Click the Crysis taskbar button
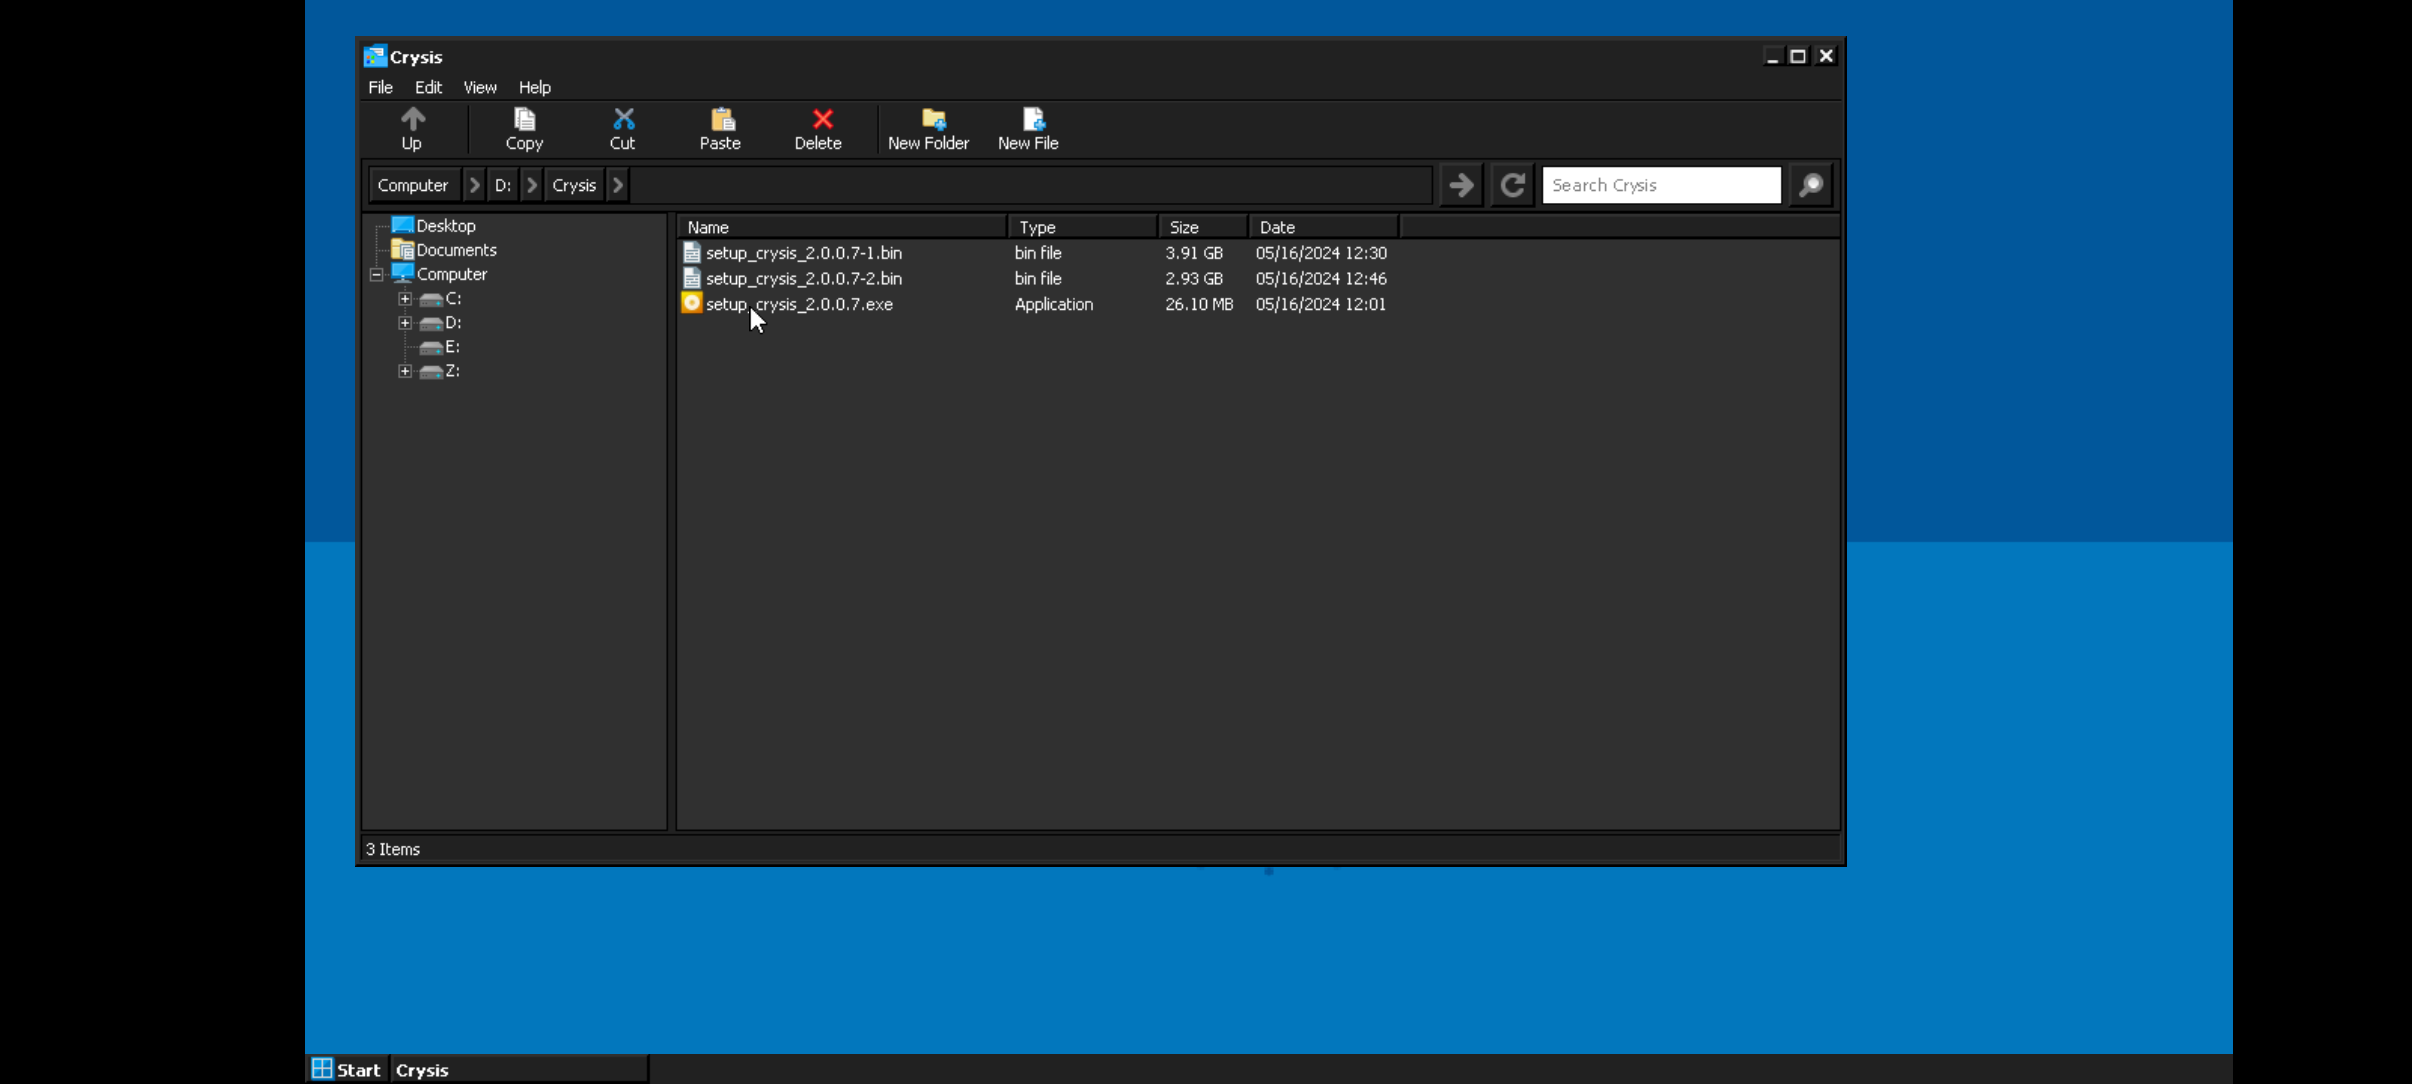Image resolution: width=2412 pixels, height=1084 pixels. [518, 1069]
